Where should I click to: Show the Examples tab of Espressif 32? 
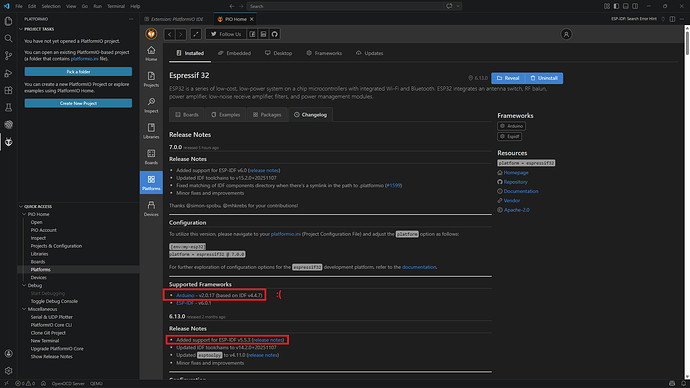tap(225, 115)
